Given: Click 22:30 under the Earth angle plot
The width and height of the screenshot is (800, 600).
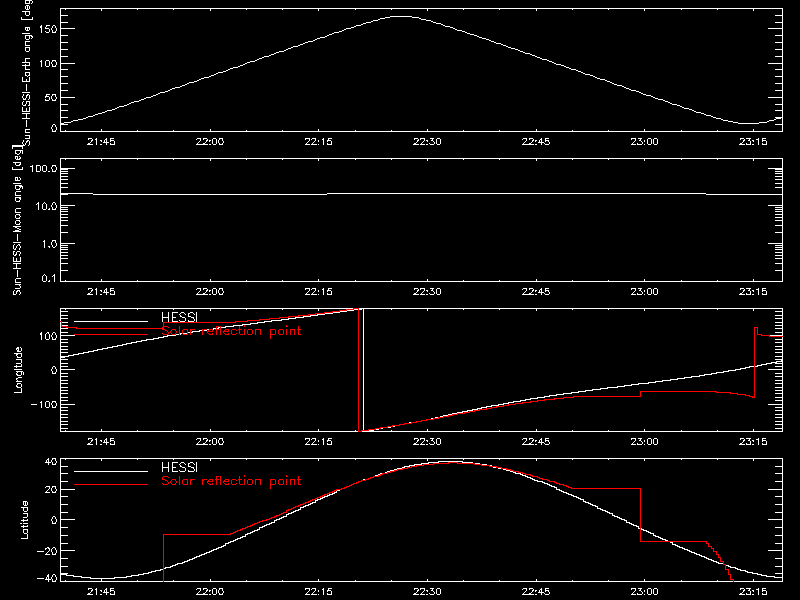Looking at the screenshot, I should click(427, 141).
